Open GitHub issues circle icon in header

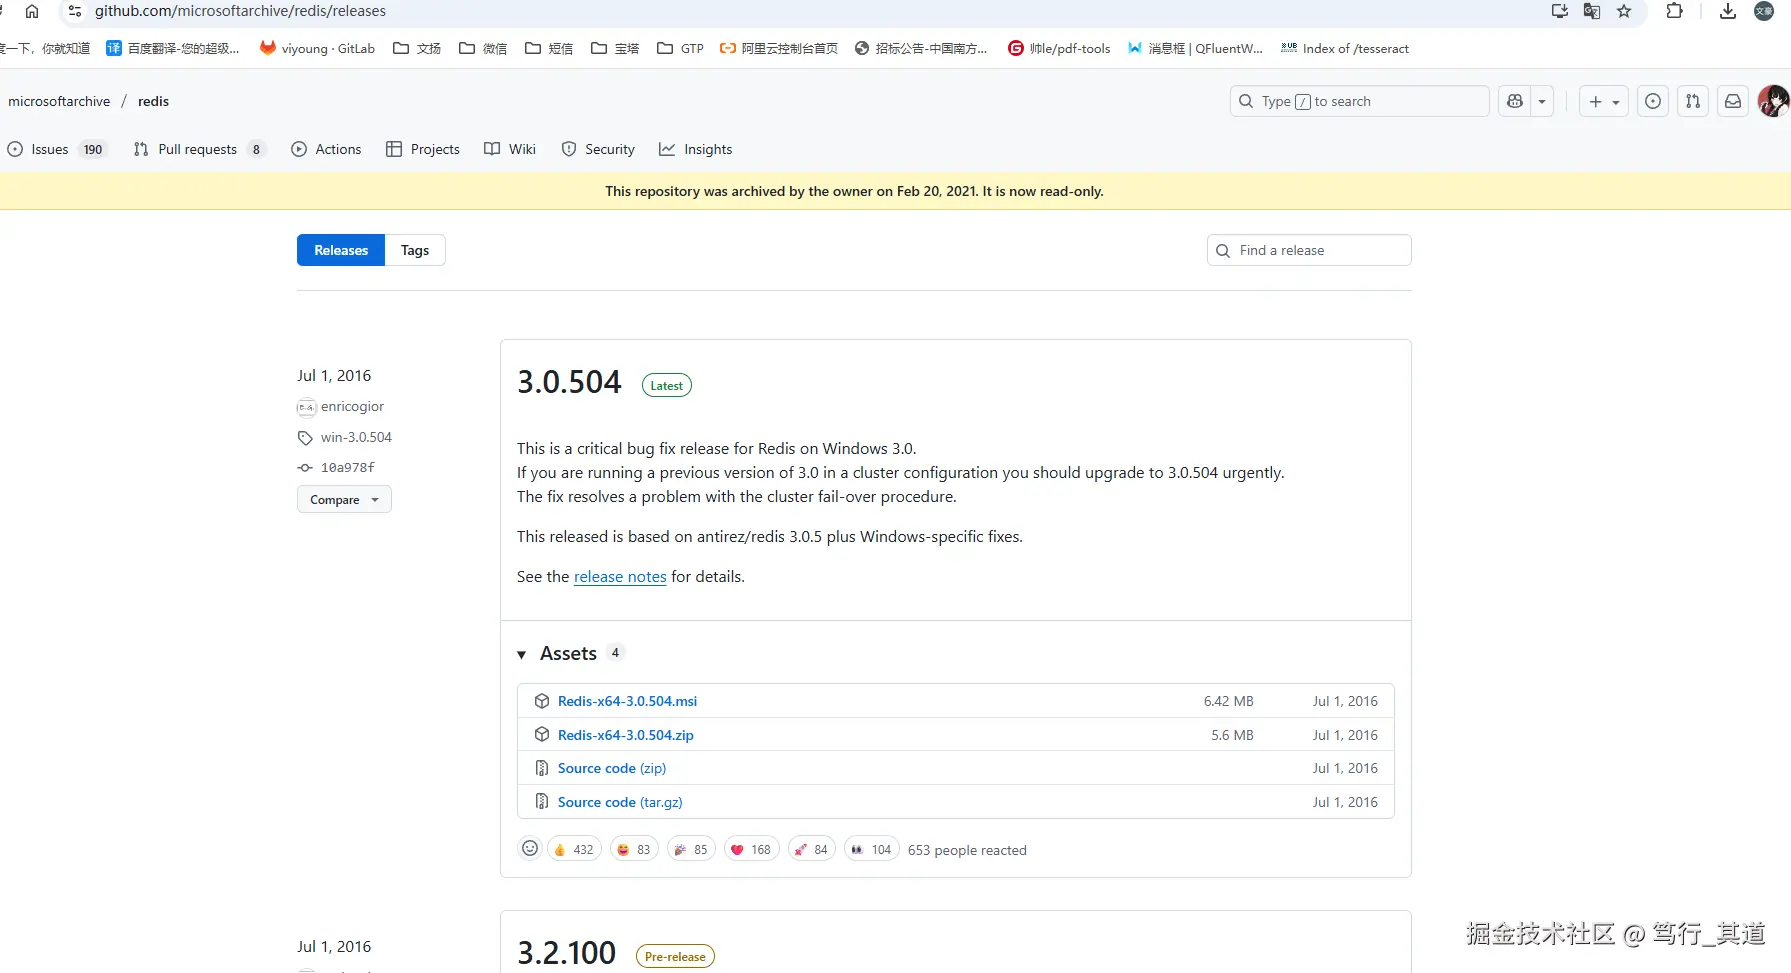coord(1653,101)
